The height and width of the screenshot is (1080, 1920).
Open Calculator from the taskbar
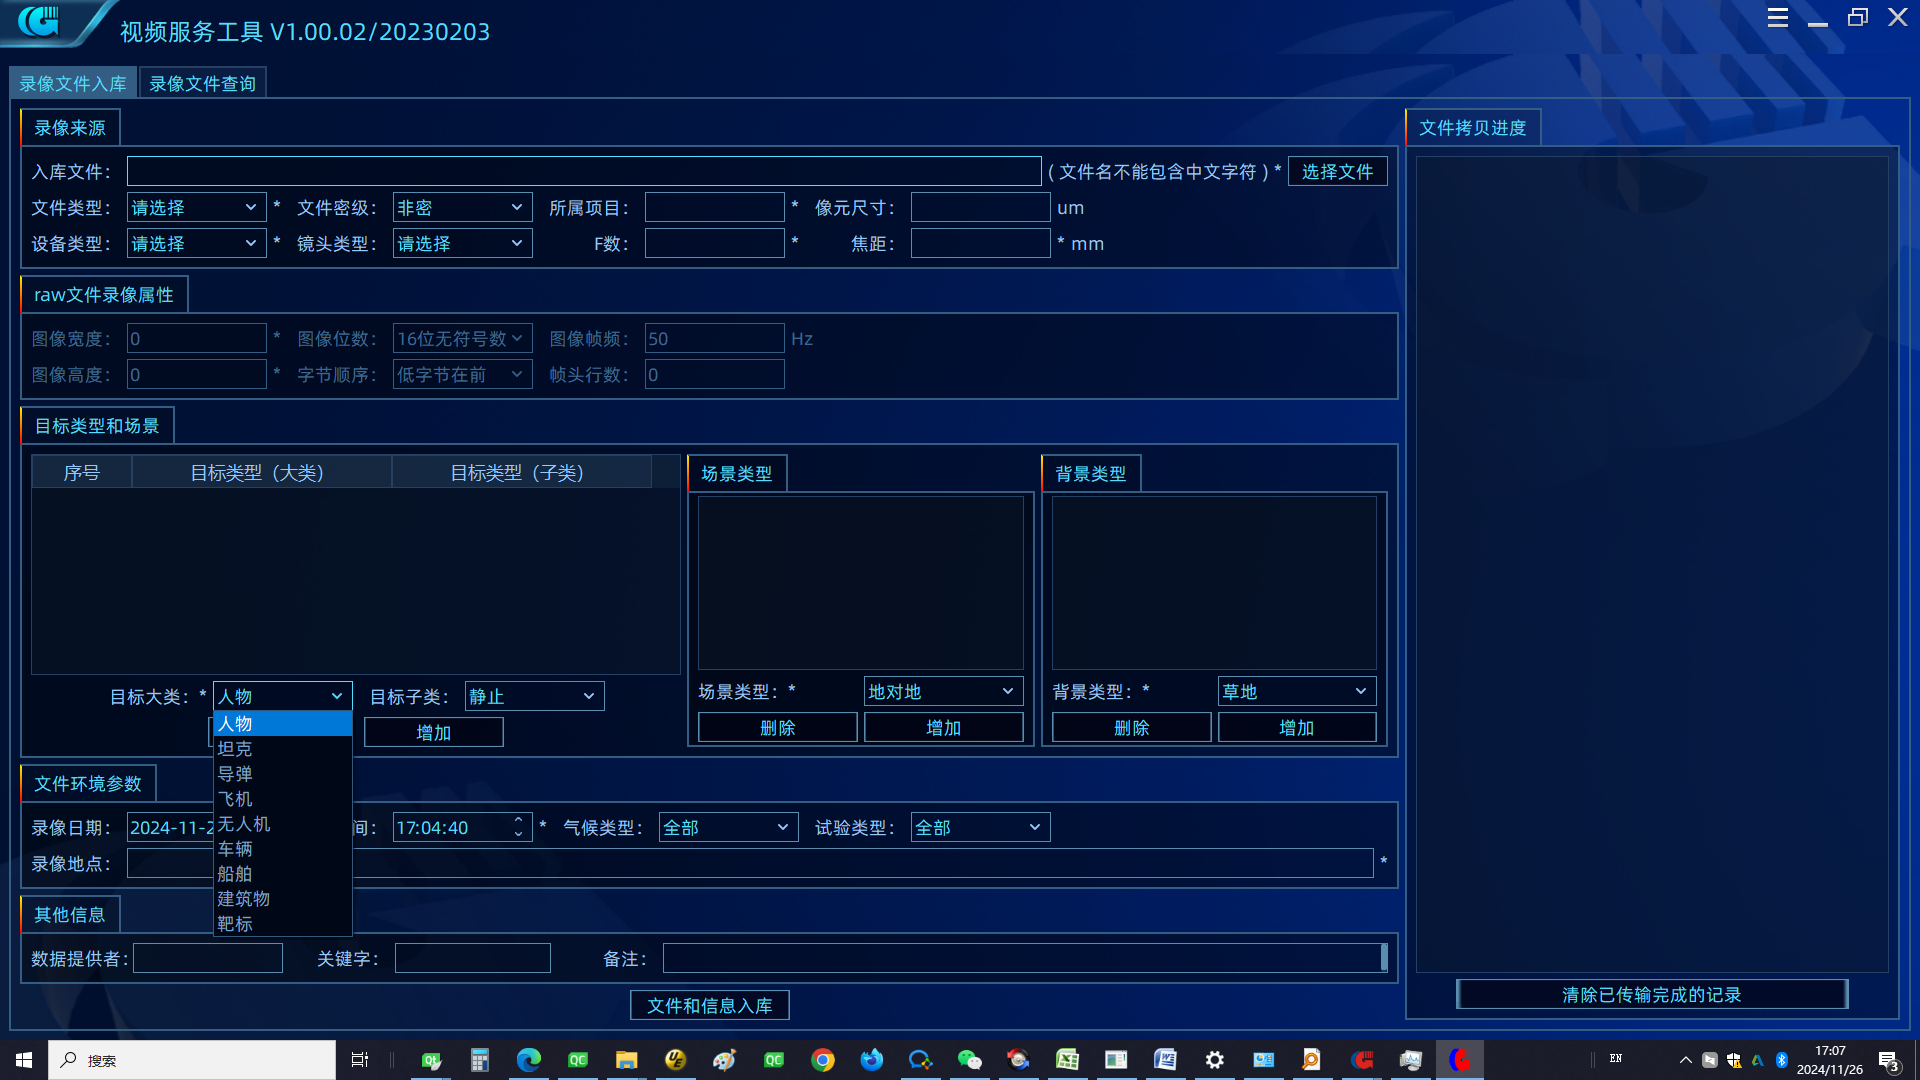[x=480, y=1060]
